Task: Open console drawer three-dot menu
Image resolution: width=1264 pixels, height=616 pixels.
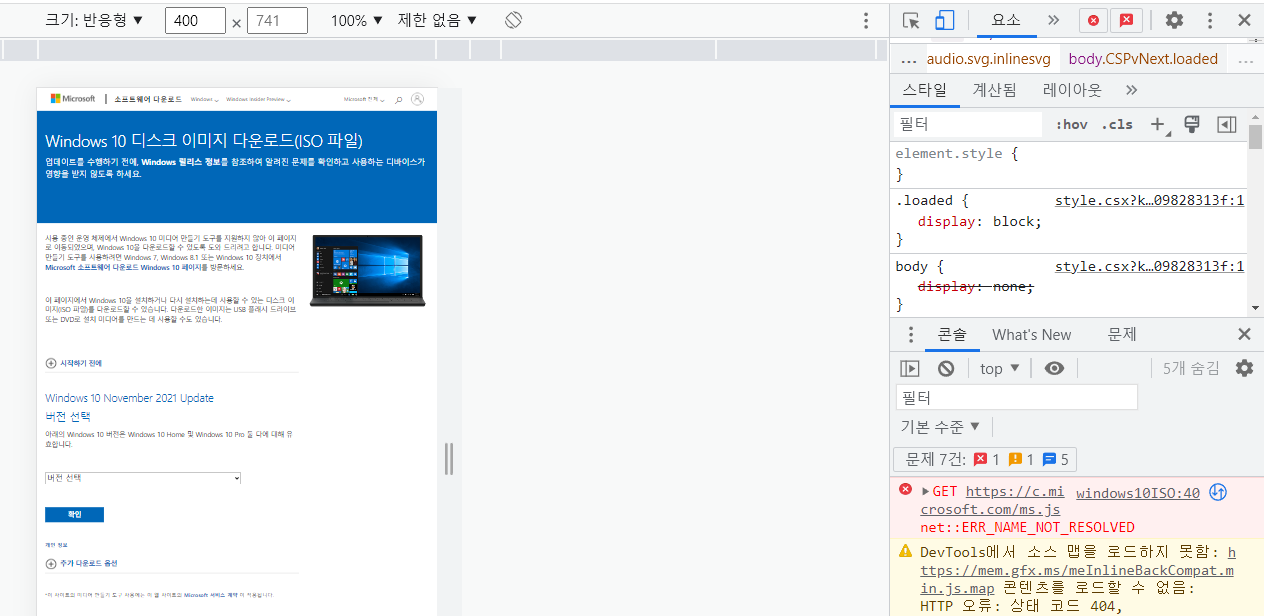Action: click(910, 334)
